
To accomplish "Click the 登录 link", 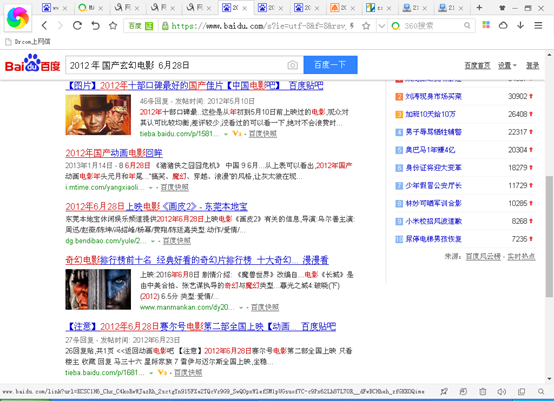I will coord(532,66).
